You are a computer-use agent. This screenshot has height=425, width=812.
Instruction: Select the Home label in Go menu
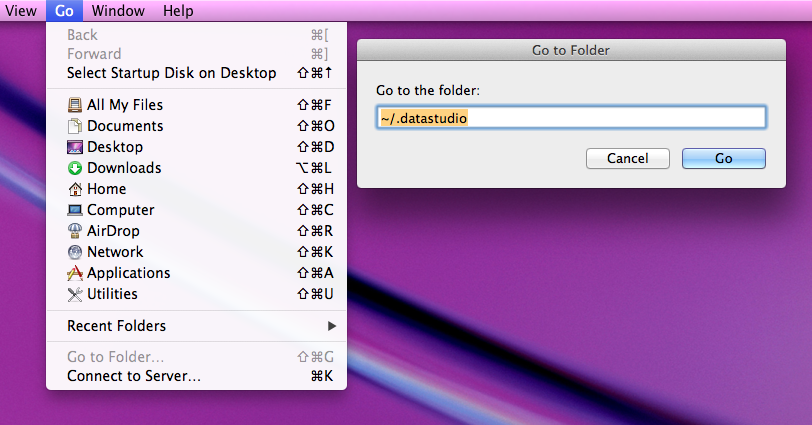[107, 189]
